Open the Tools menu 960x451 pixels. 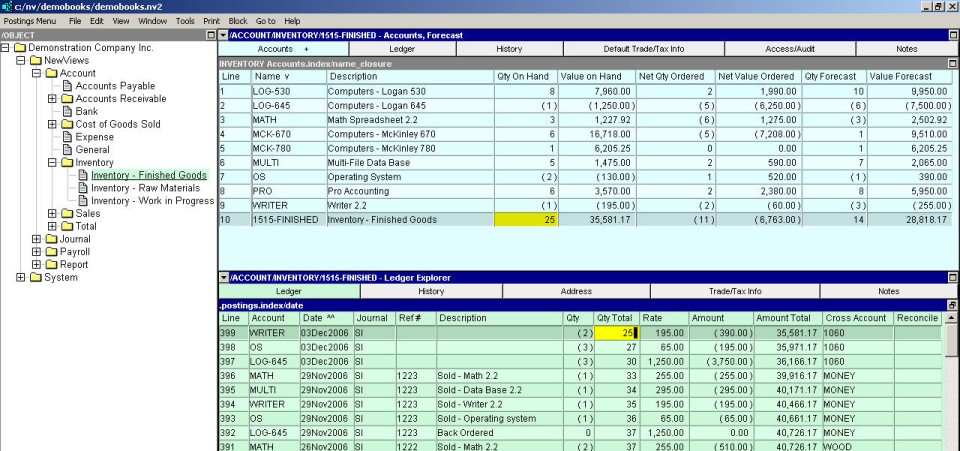[185, 20]
